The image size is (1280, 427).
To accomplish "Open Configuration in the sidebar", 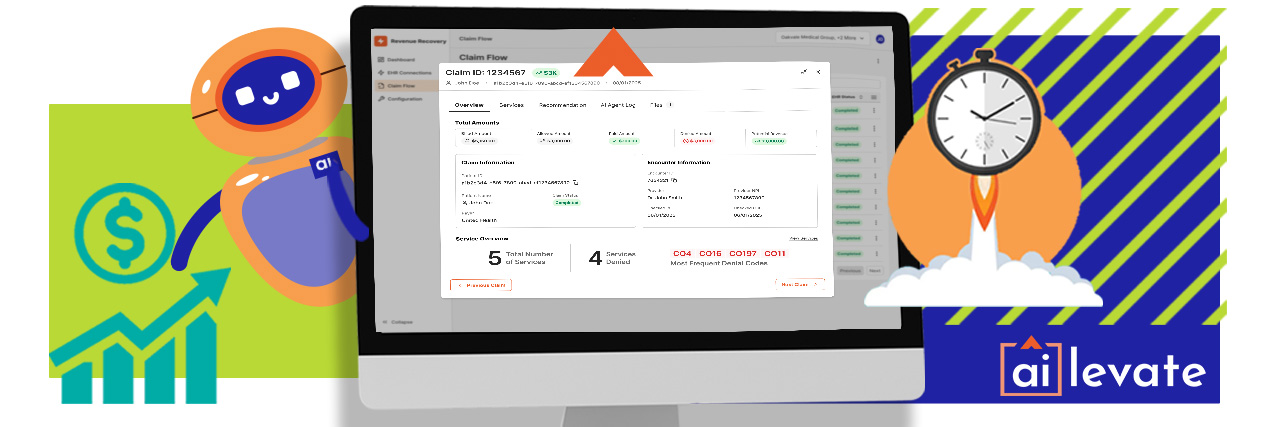I will tap(400, 99).
